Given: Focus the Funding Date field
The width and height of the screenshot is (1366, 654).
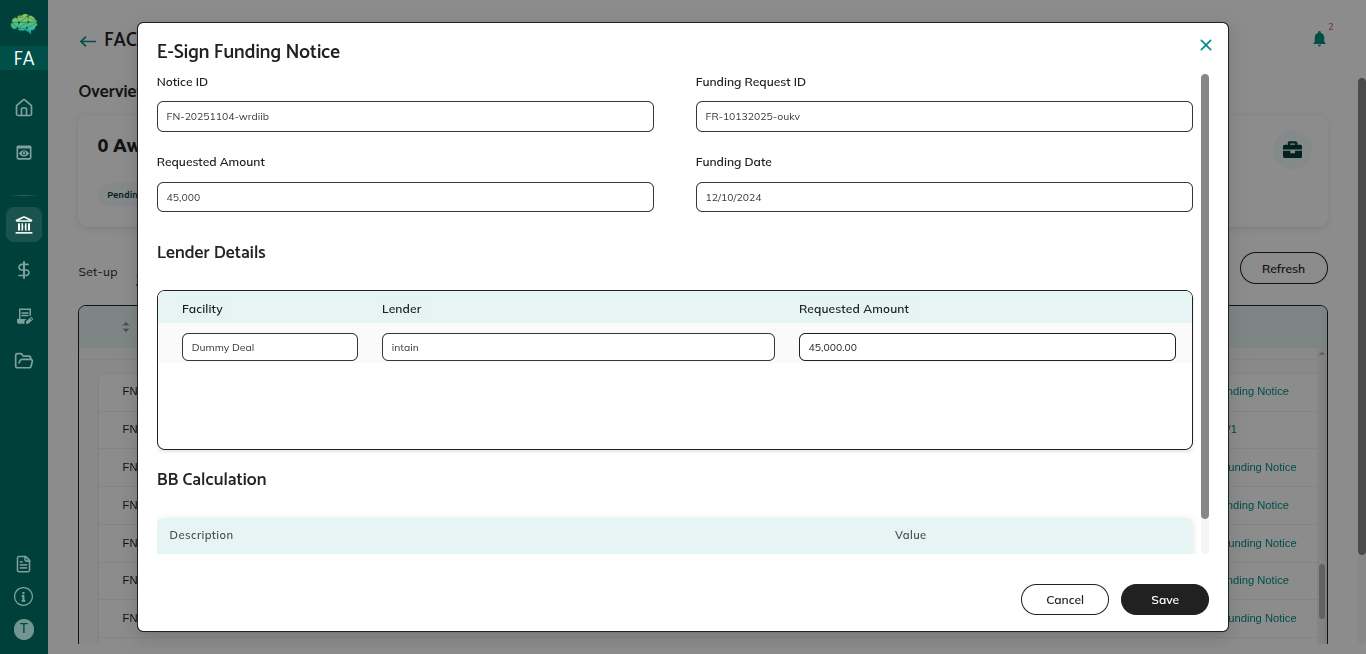Looking at the screenshot, I should (943, 198).
